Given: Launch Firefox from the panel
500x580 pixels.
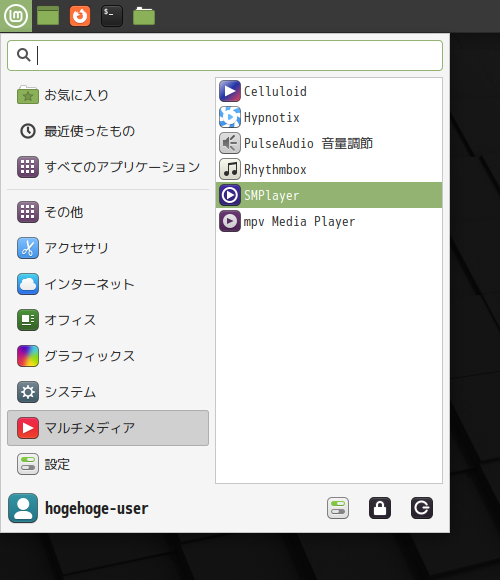Looking at the screenshot, I should (x=80, y=16).
